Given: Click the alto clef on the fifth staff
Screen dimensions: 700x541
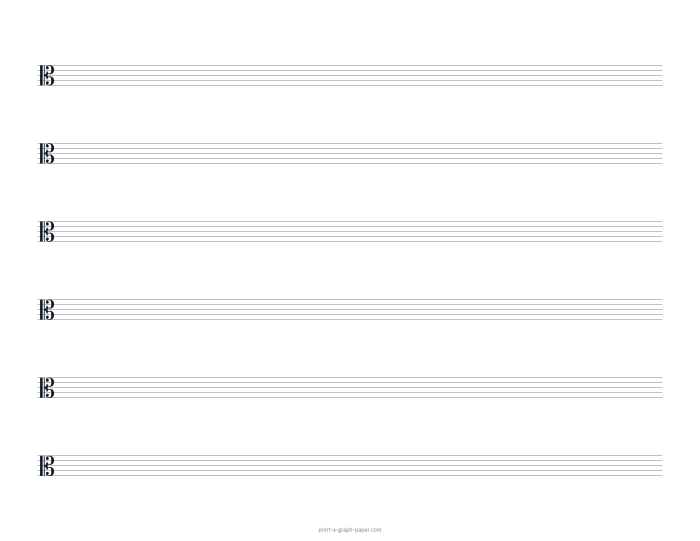Looking at the screenshot, I should [47, 387].
